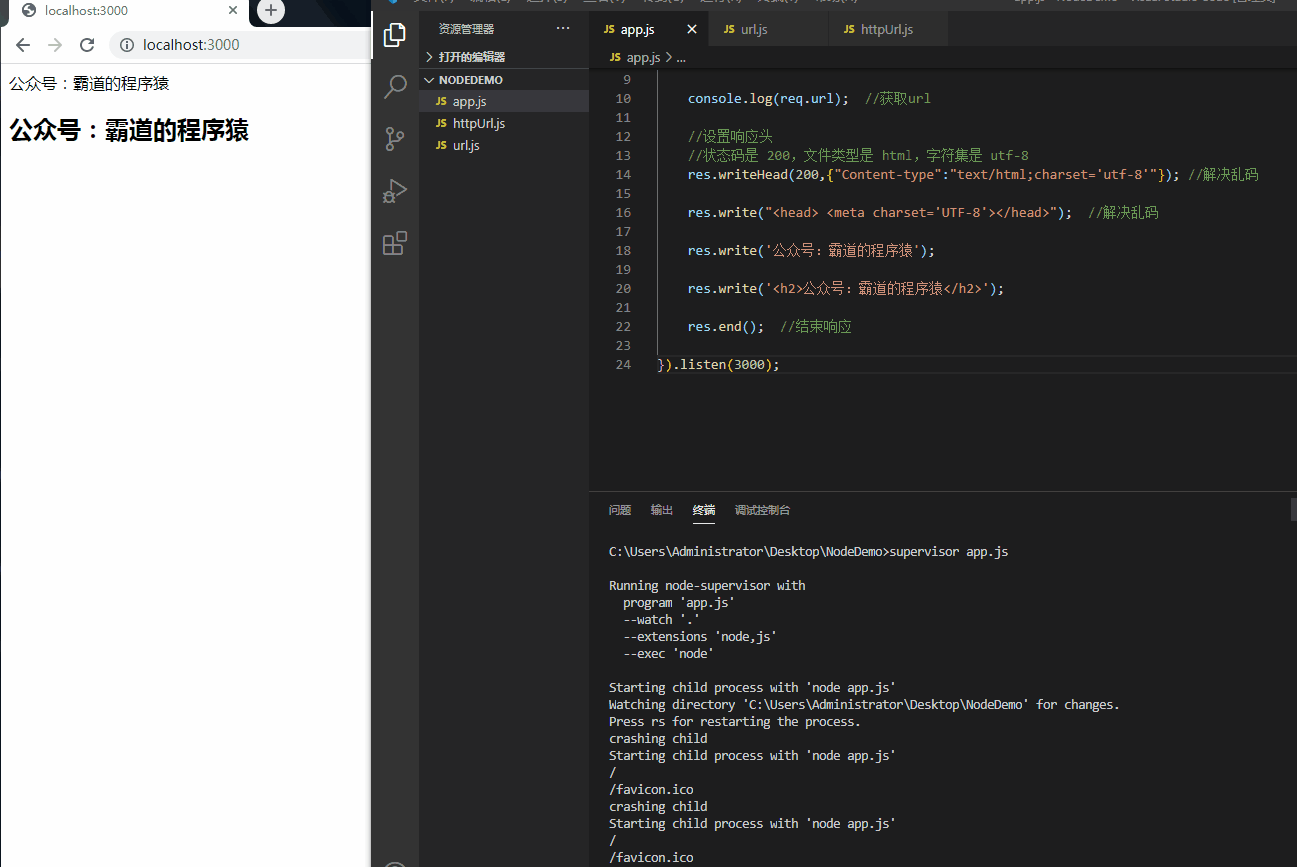The height and width of the screenshot is (867, 1297).
Task: Click app.js in the editor breadcrumb
Action: point(643,58)
